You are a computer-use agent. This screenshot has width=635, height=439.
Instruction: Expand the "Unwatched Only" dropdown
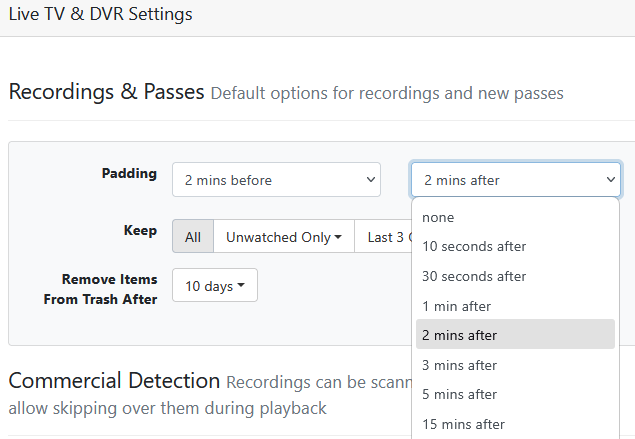284,237
